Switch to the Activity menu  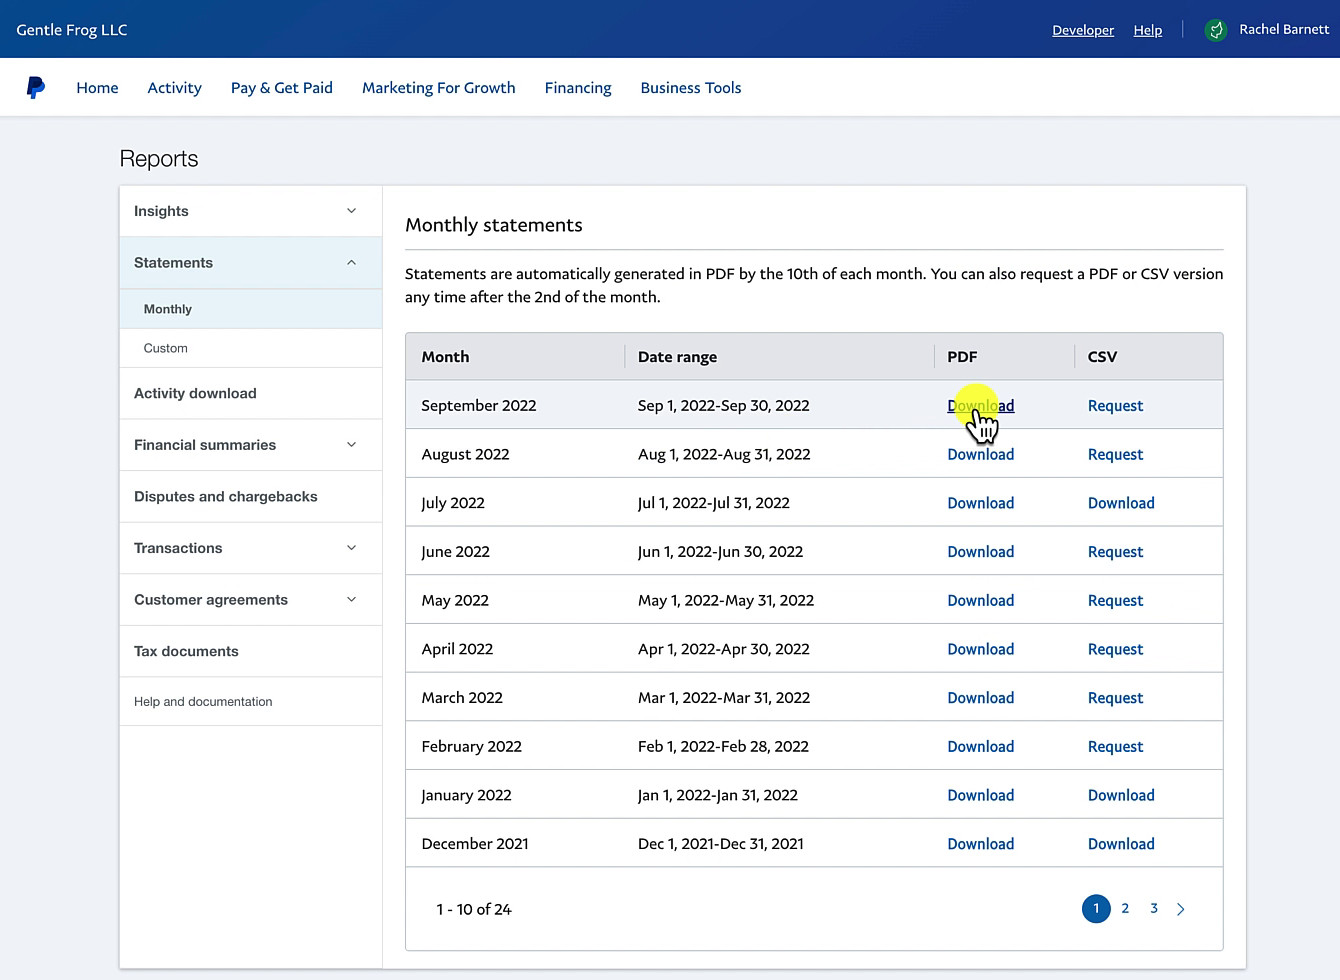pyautogui.click(x=174, y=87)
